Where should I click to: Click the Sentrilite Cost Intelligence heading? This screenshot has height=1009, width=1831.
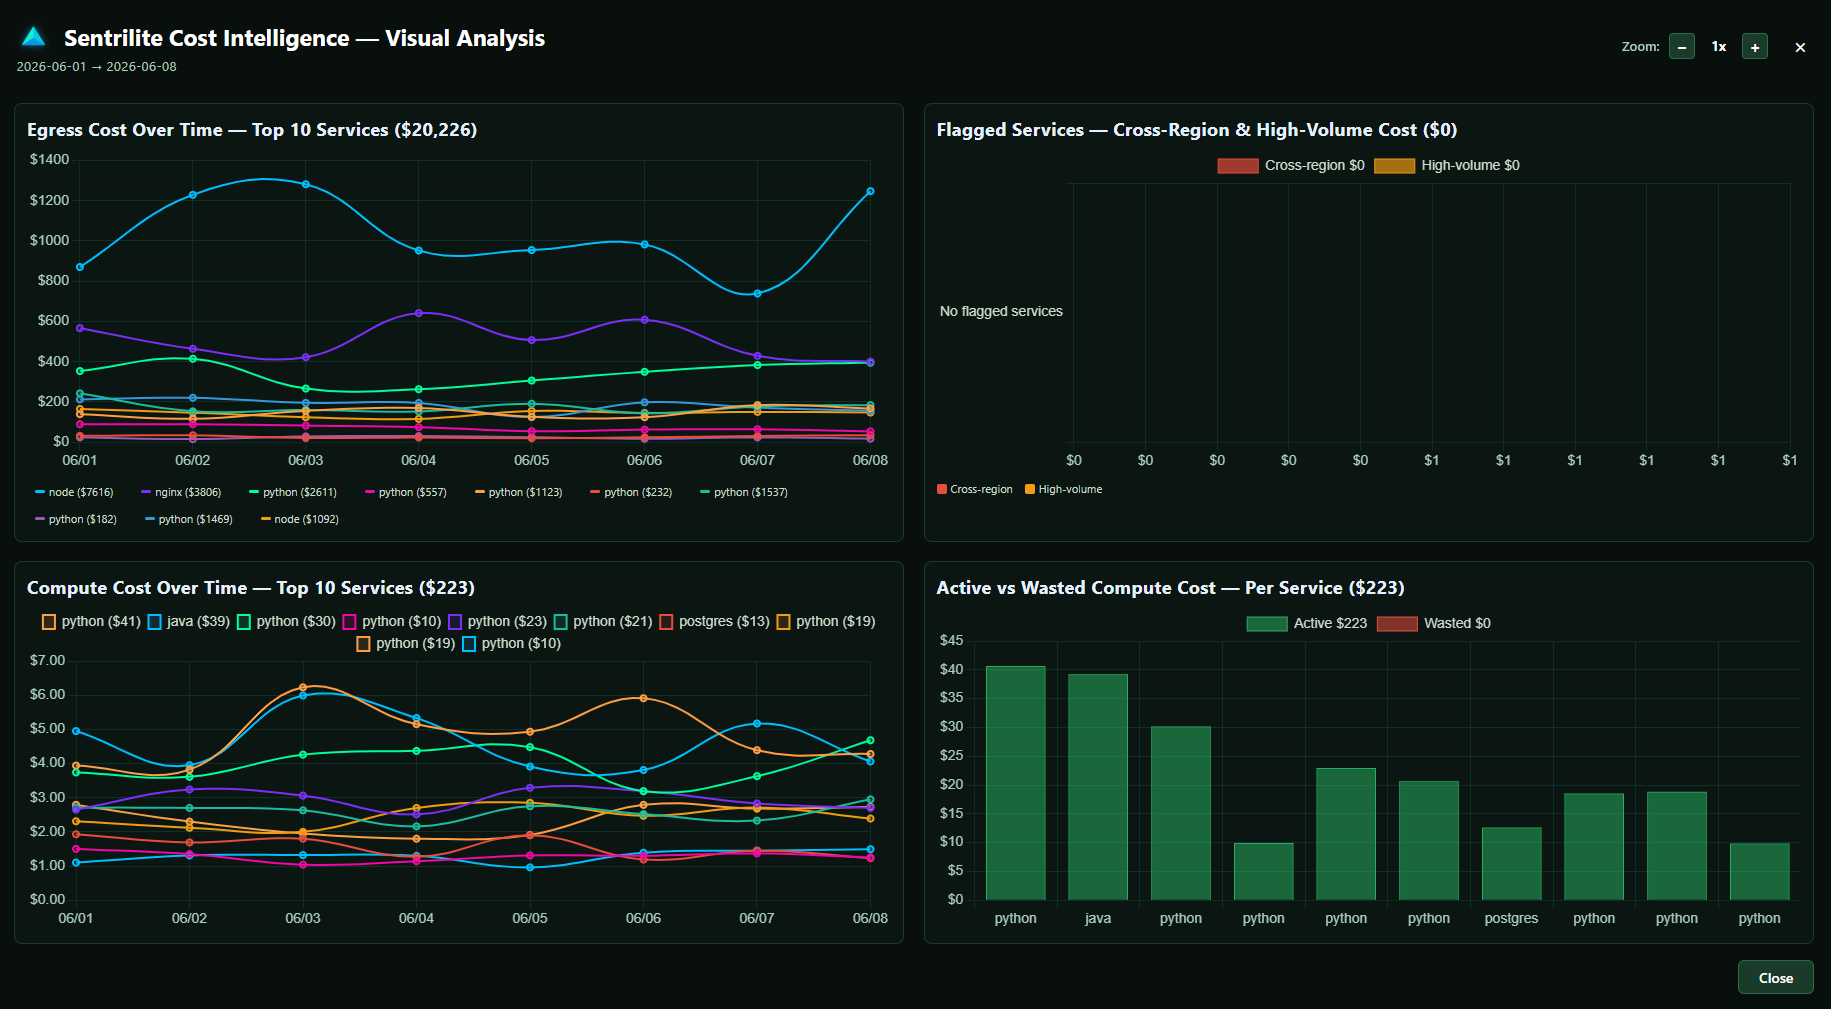(x=305, y=38)
